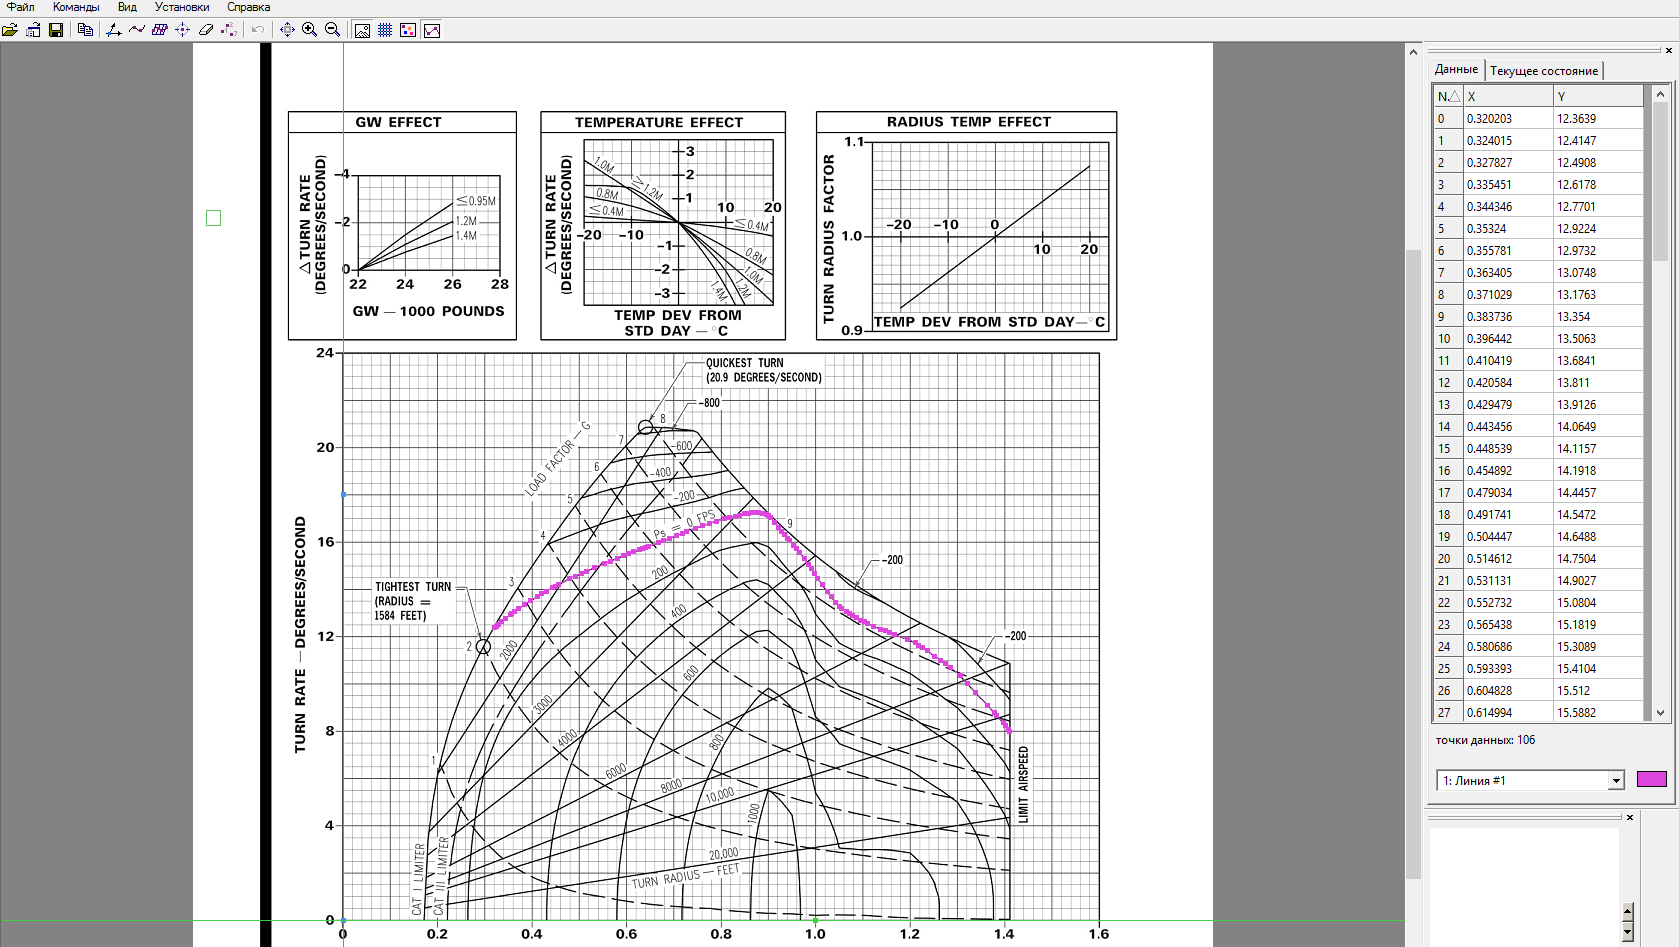Select X cell 0.410419 in row 11
The width and height of the screenshot is (1679, 947).
pyautogui.click(x=1508, y=360)
